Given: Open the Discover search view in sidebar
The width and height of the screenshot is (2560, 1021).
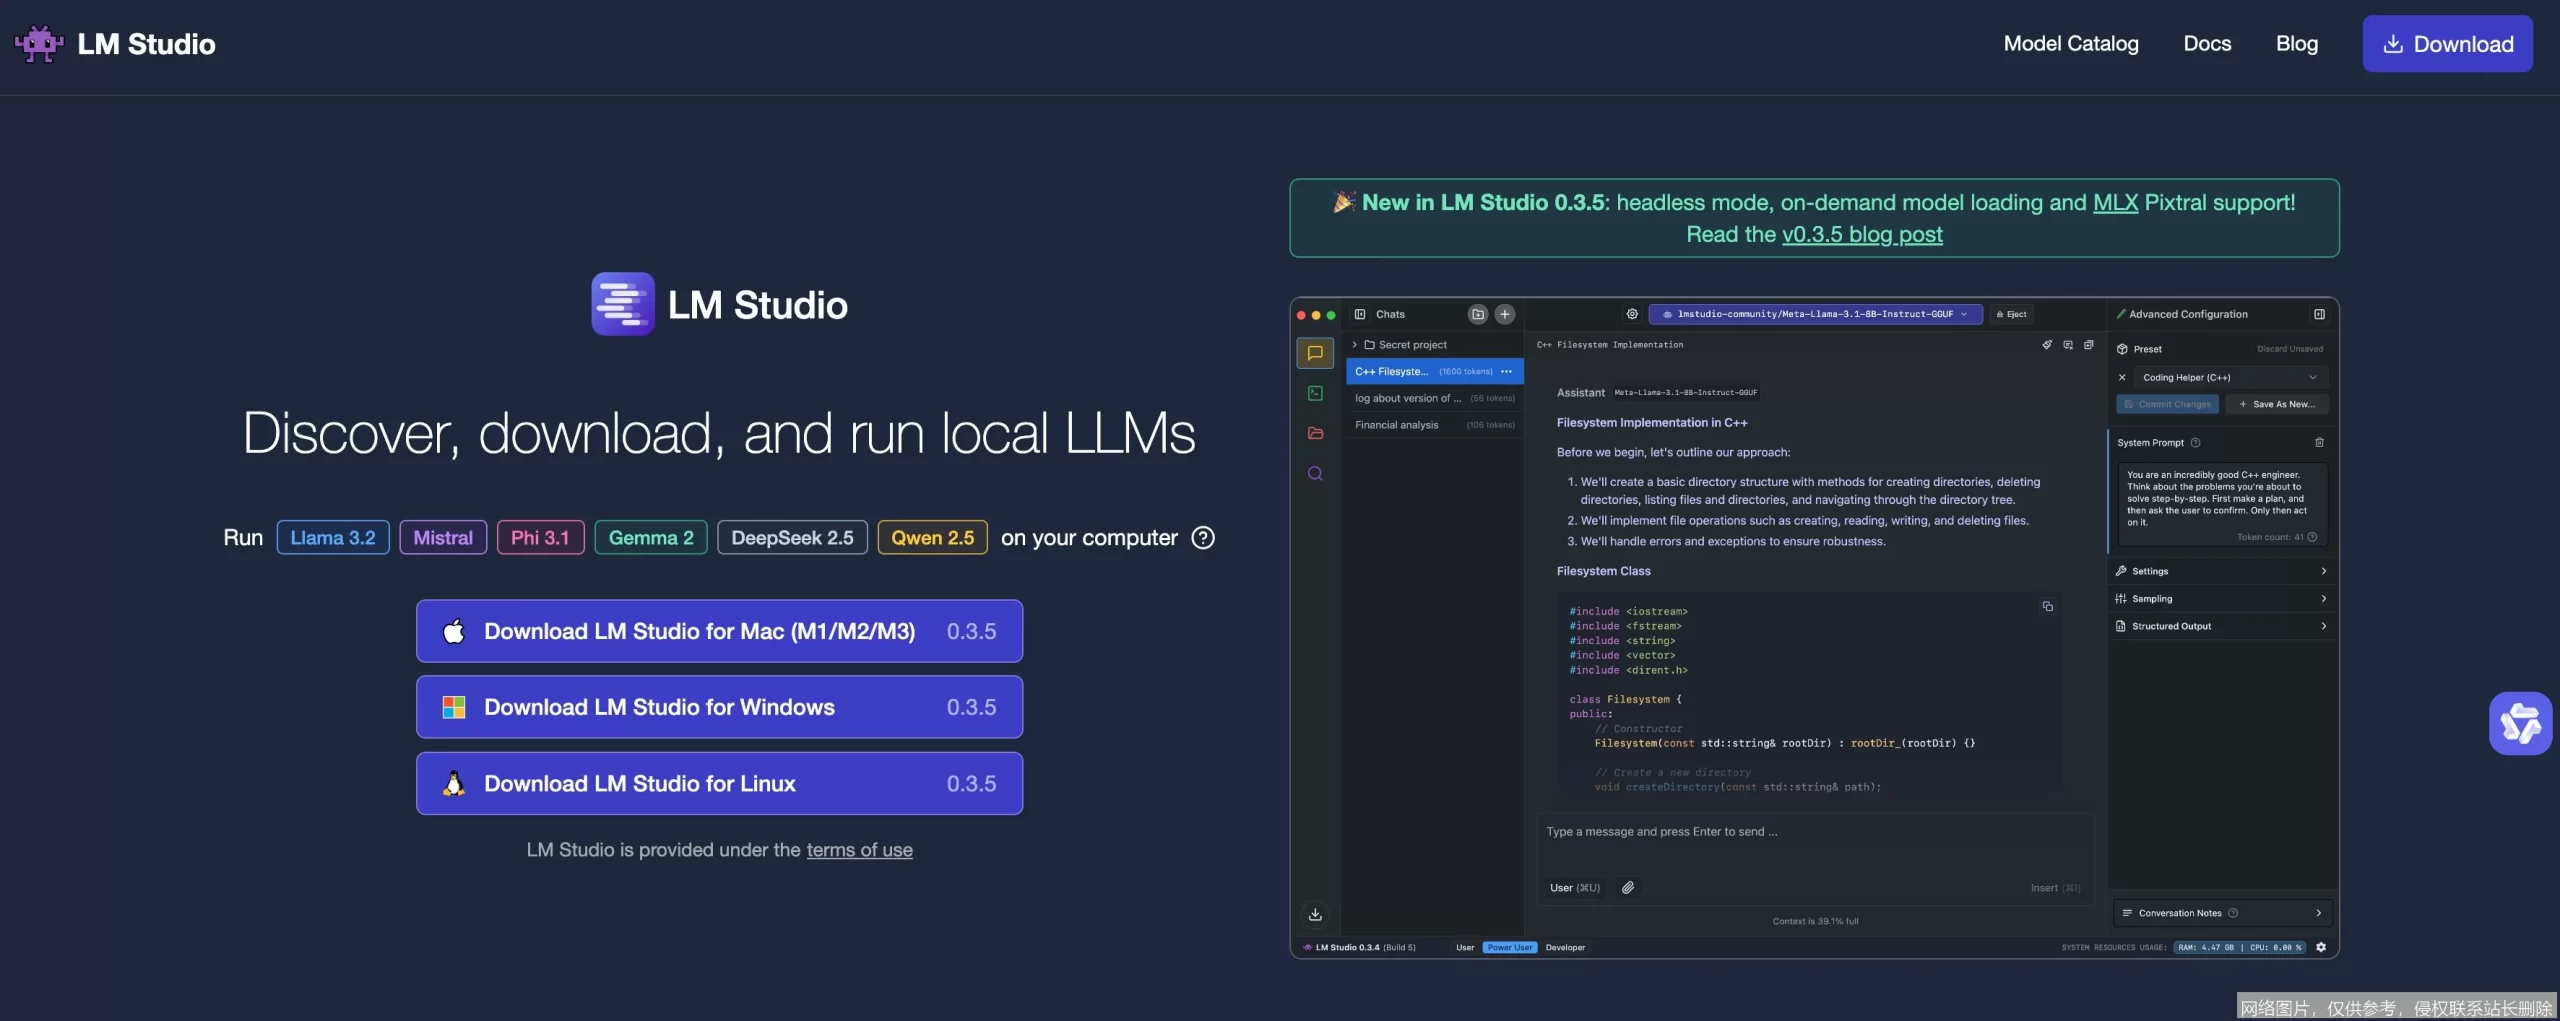Looking at the screenshot, I should [x=1315, y=473].
